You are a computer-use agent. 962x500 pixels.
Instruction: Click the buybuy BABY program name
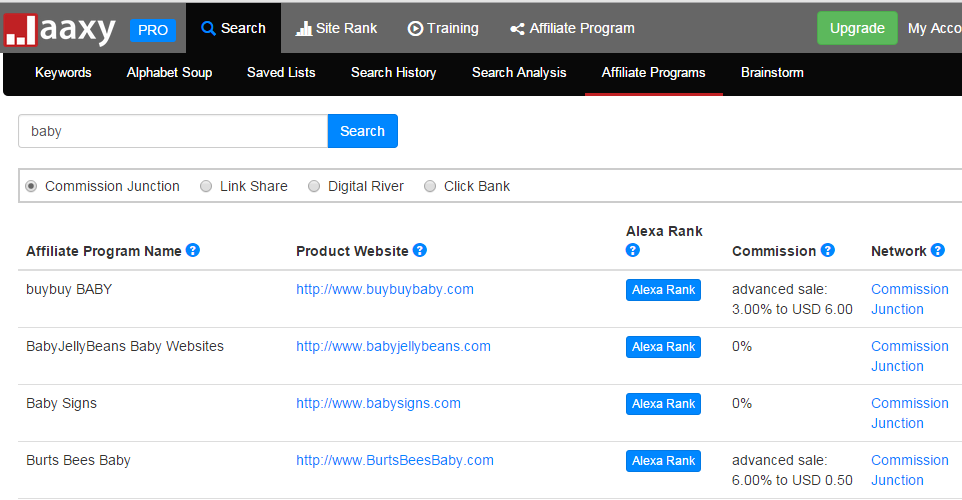(69, 289)
